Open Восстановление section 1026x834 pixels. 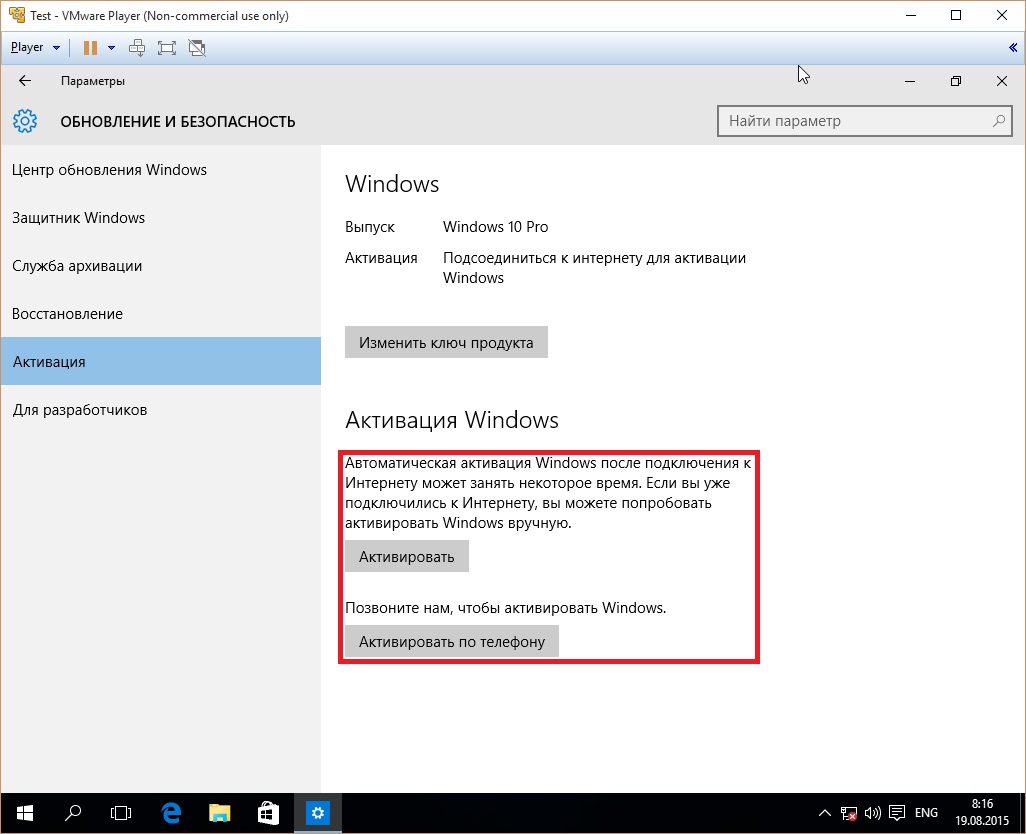pyautogui.click(x=160, y=314)
